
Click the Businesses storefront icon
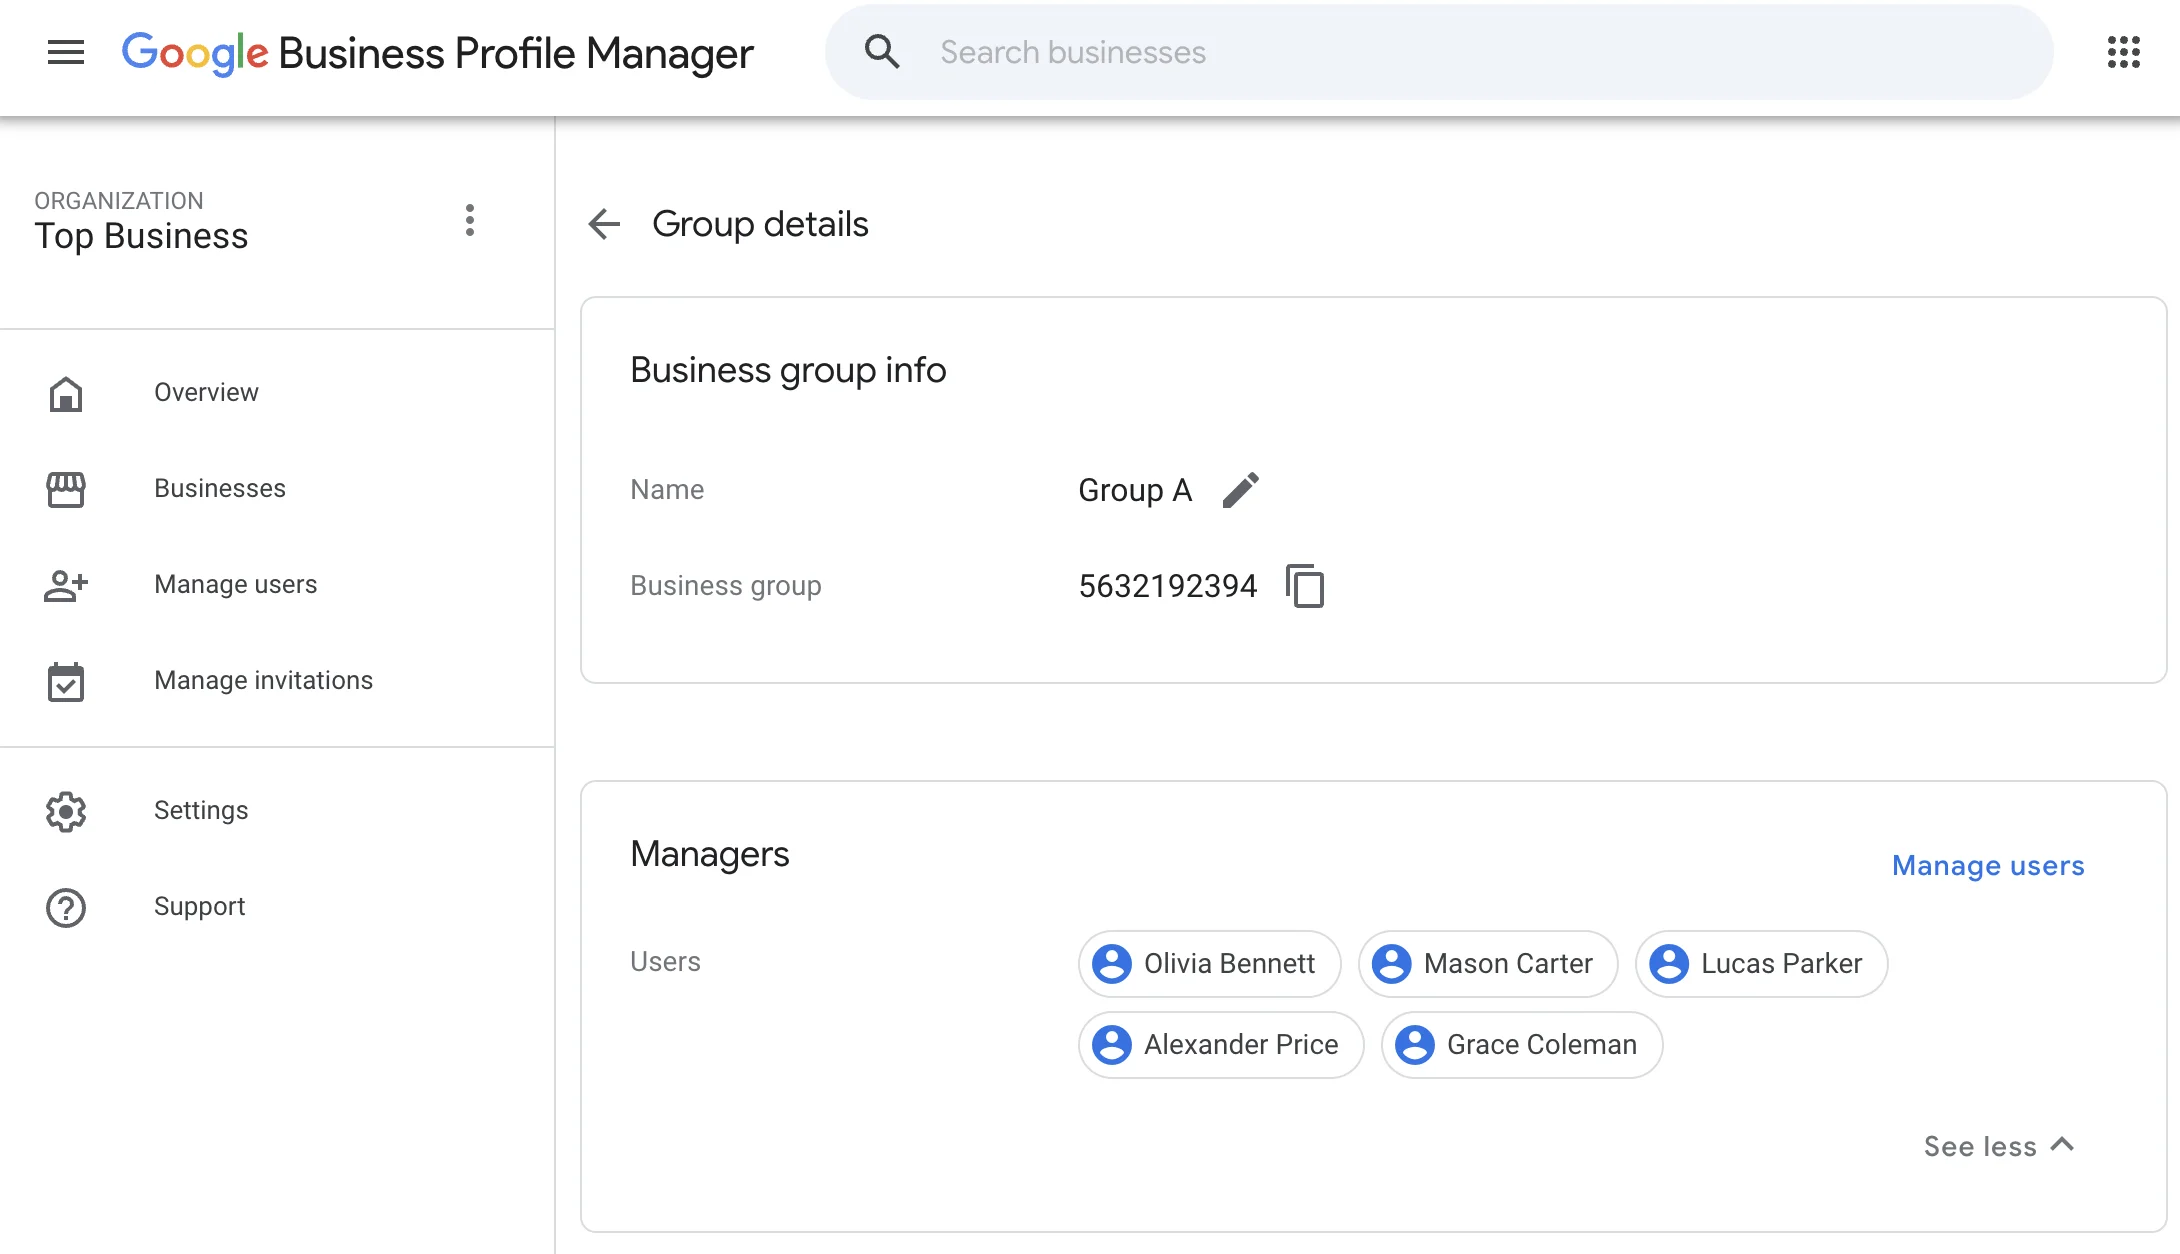(66, 489)
